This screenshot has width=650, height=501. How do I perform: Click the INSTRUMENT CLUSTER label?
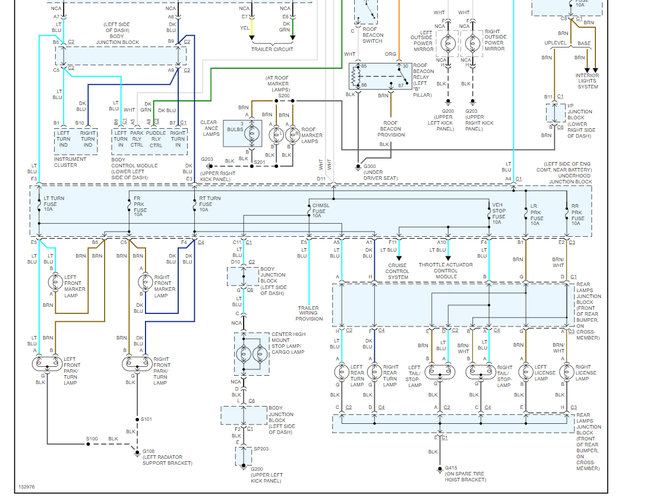click(x=70, y=162)
